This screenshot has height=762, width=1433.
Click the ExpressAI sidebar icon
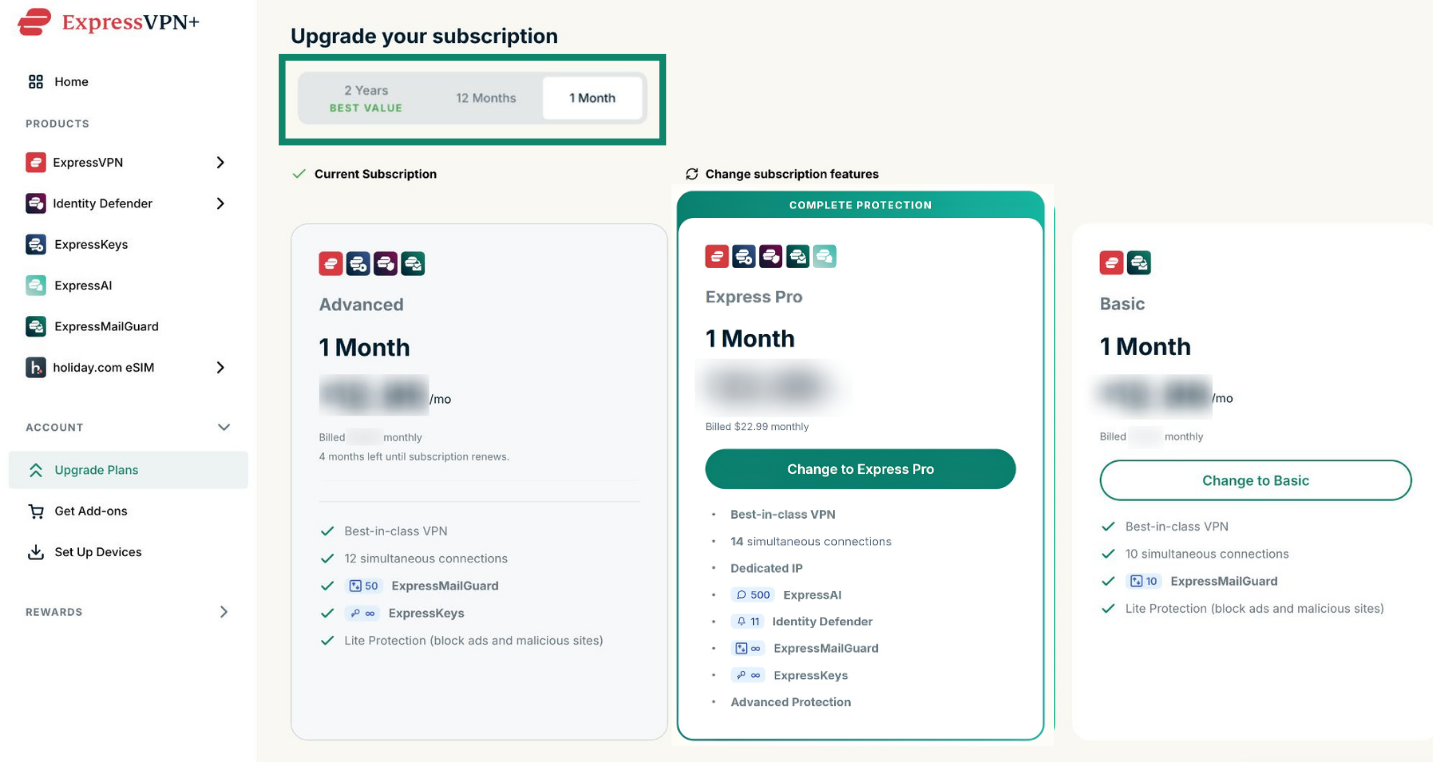point(36,285)
